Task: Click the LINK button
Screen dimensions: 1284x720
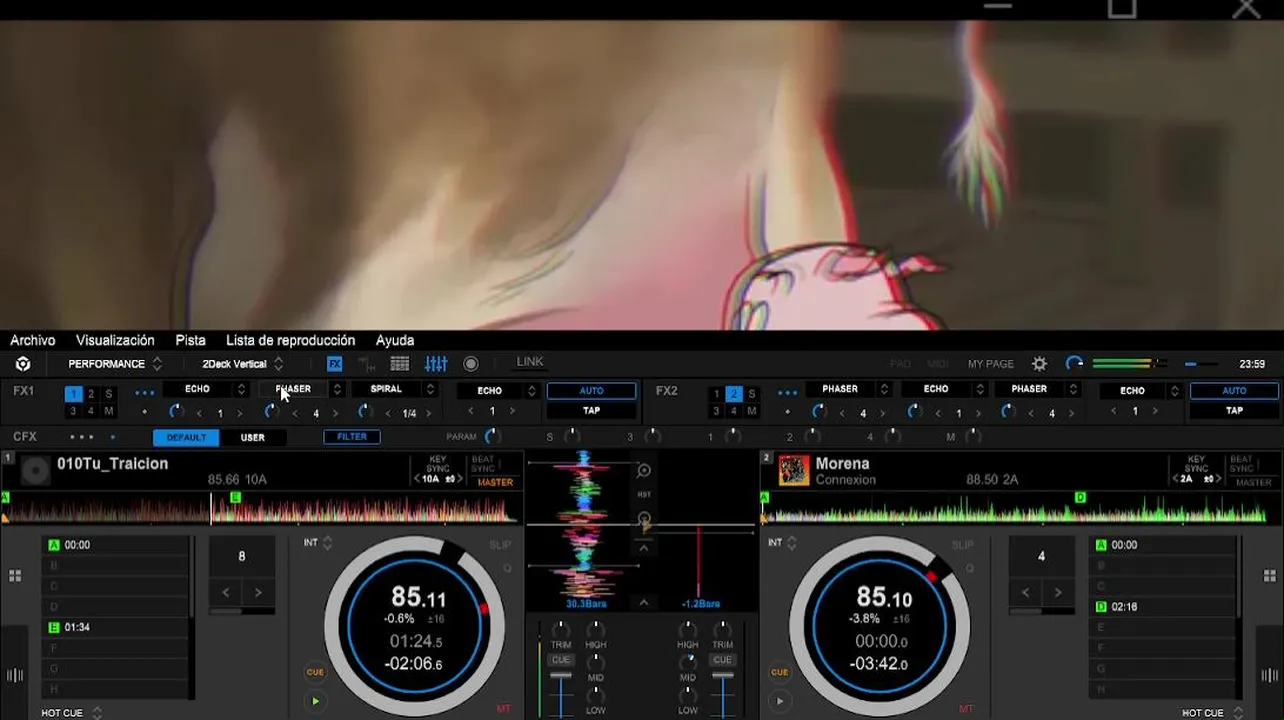Action: pyautogui.click(x=530, y=363)
